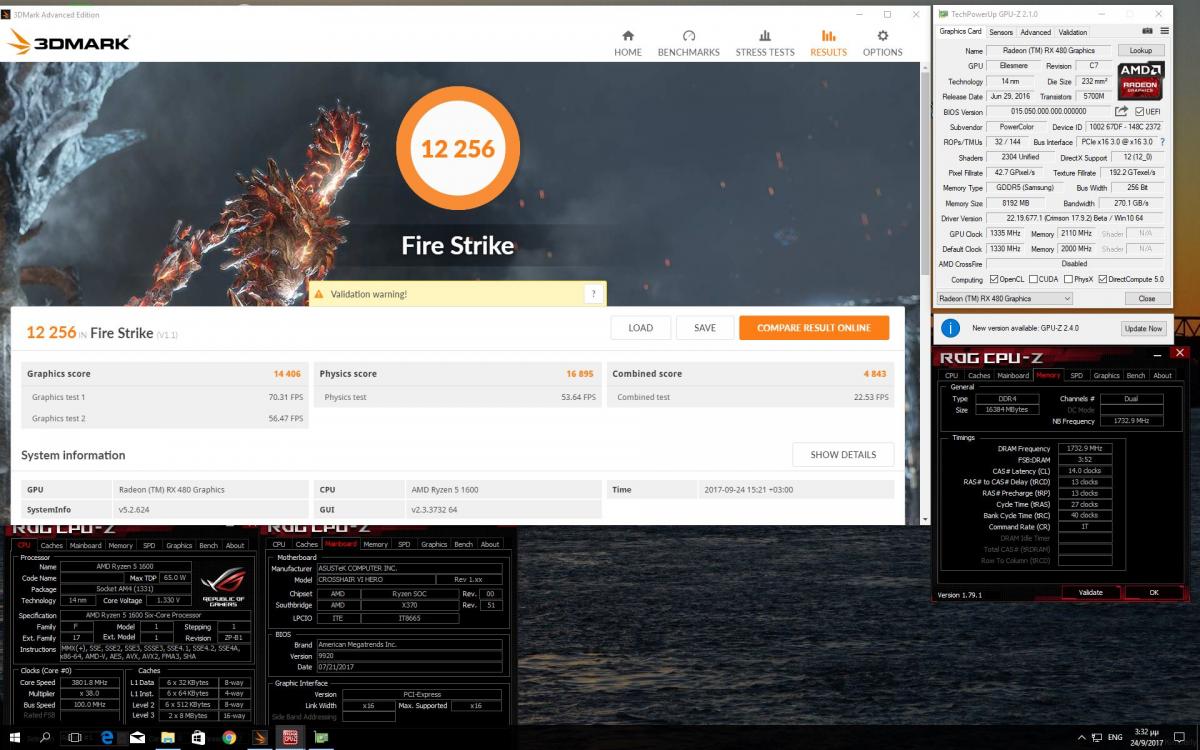The height and width of the screenshot is (750, 1200).
Task: Click Validate in the CPU-Z Memory window
Action: tap(1090, 592)
